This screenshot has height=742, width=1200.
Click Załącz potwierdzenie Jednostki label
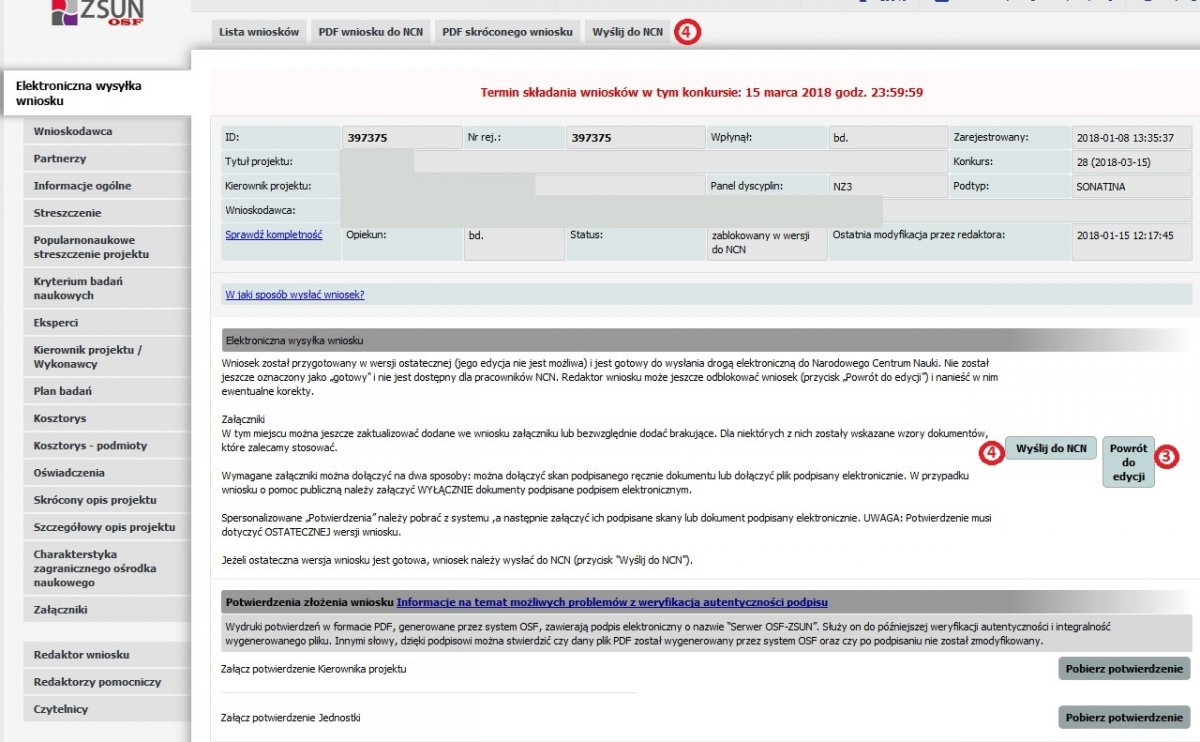[x=290, y=717]
